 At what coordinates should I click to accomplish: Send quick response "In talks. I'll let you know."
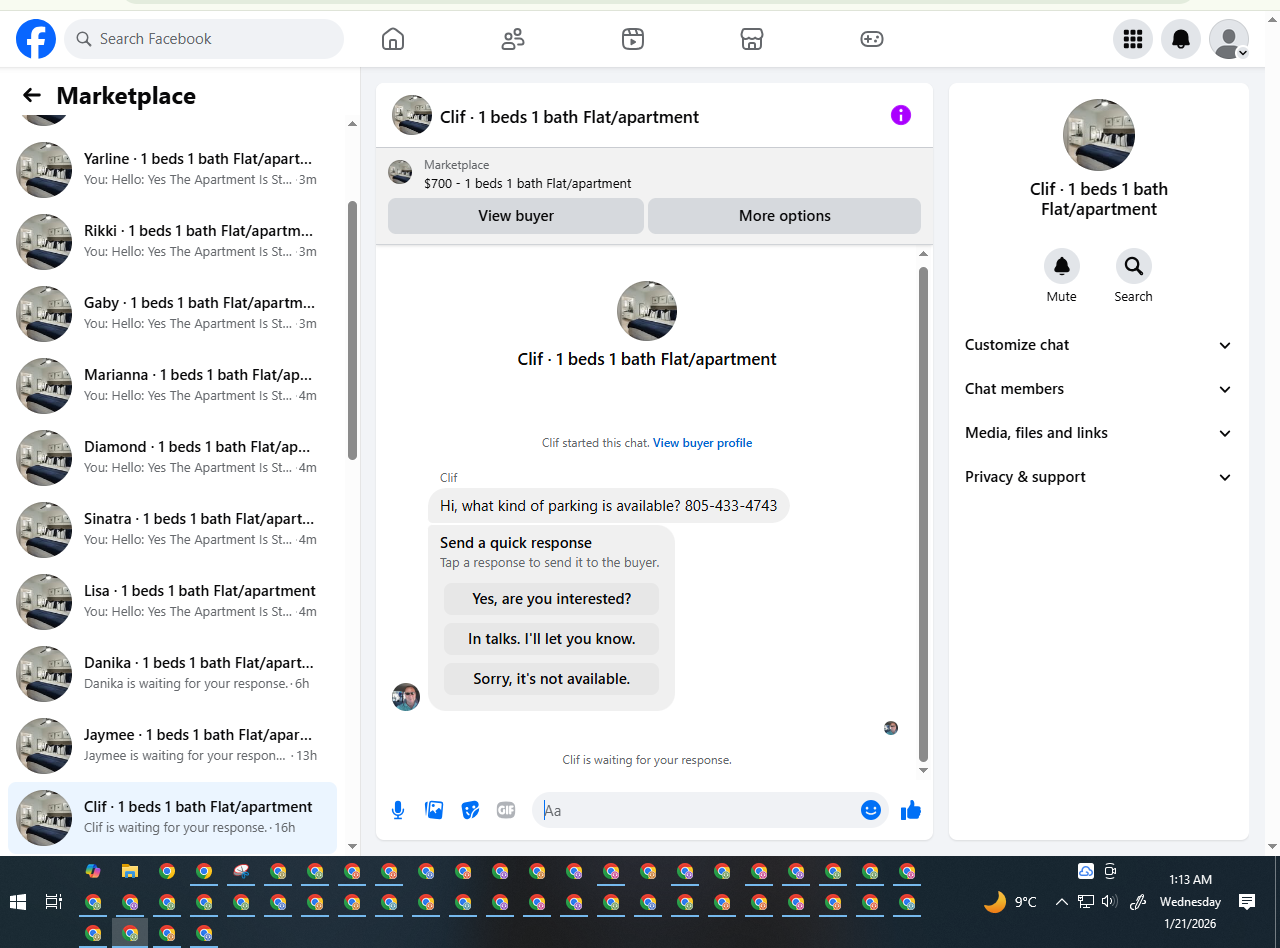(x=551, y=639)
